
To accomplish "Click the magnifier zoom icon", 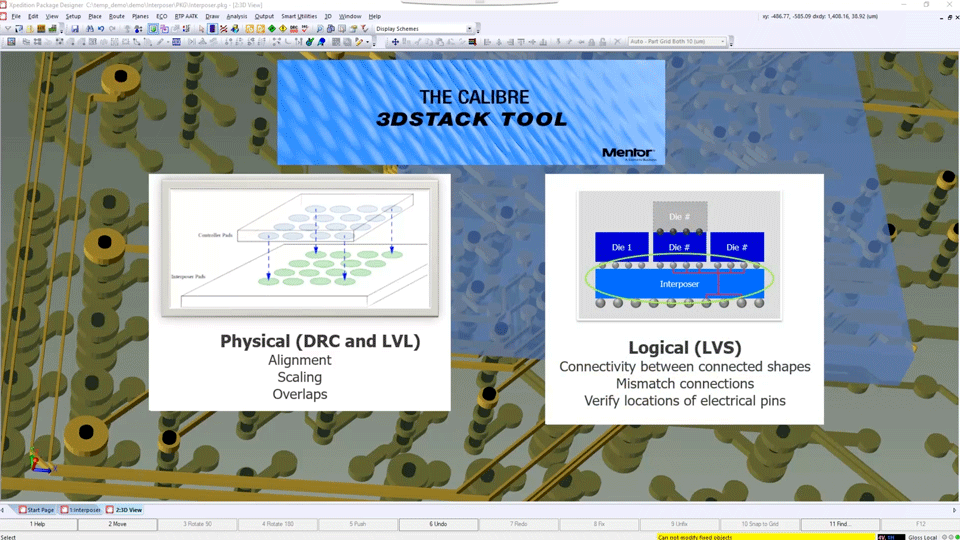I will coord(320,29).
